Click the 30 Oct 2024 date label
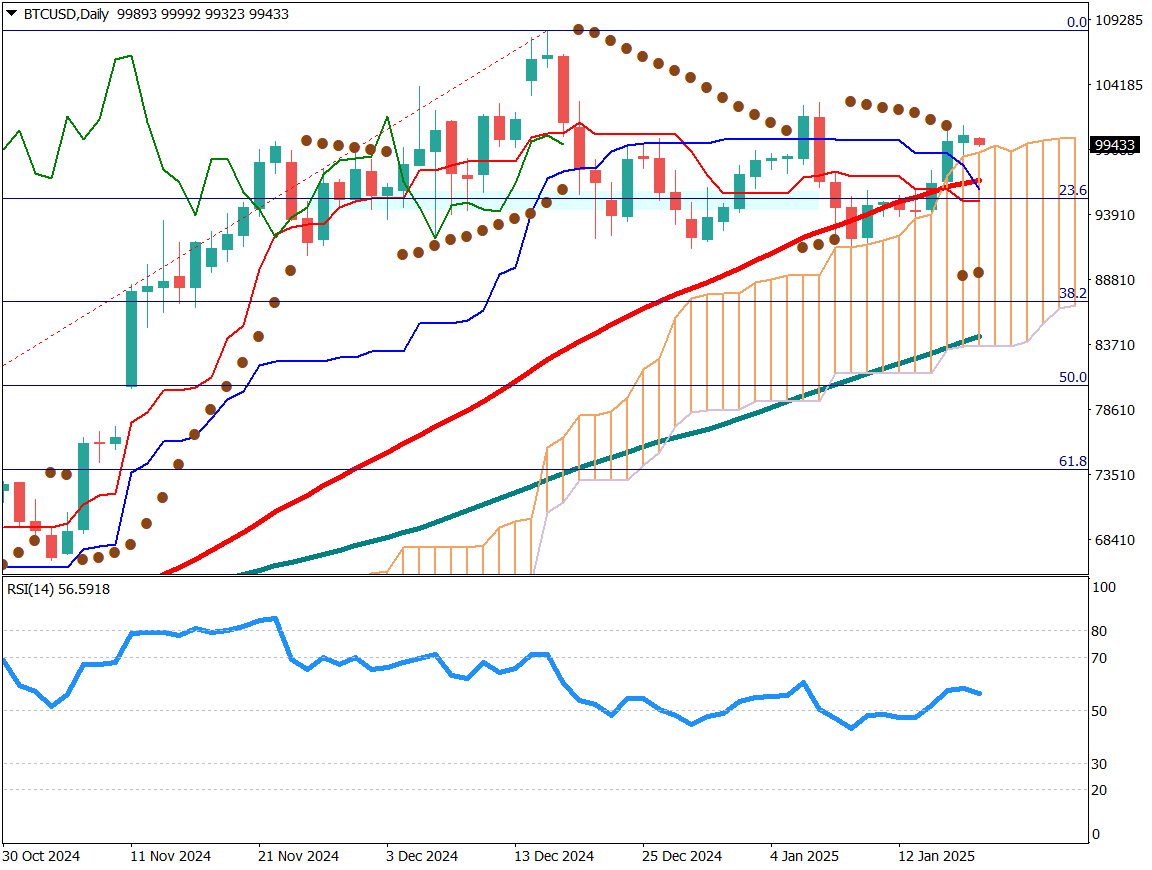 [42, 857]
